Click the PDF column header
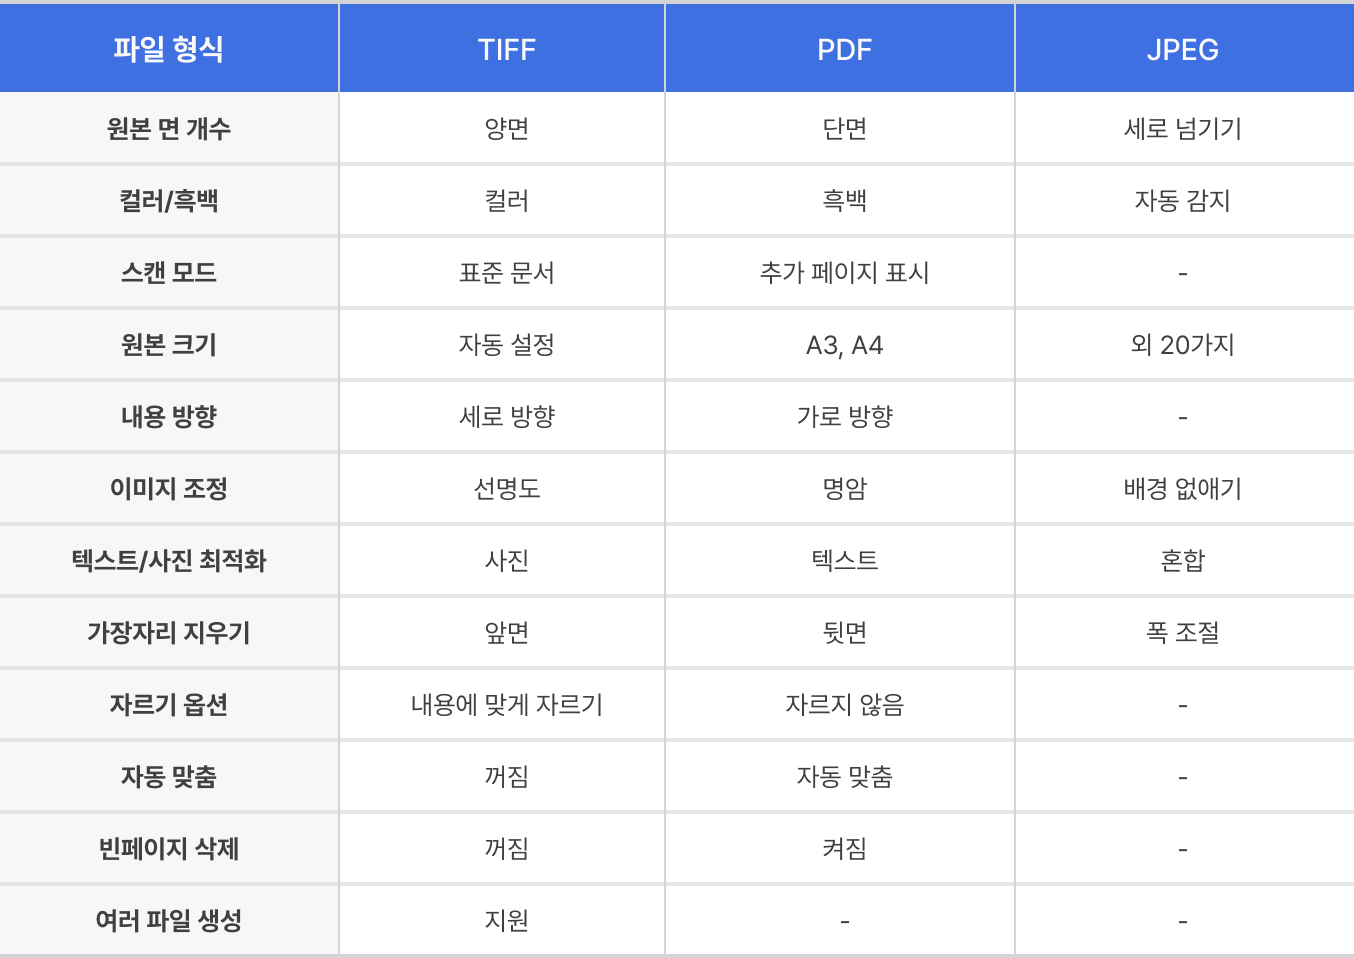The height and width of the screenshot is (958, 1354). [x=844, y=49]
